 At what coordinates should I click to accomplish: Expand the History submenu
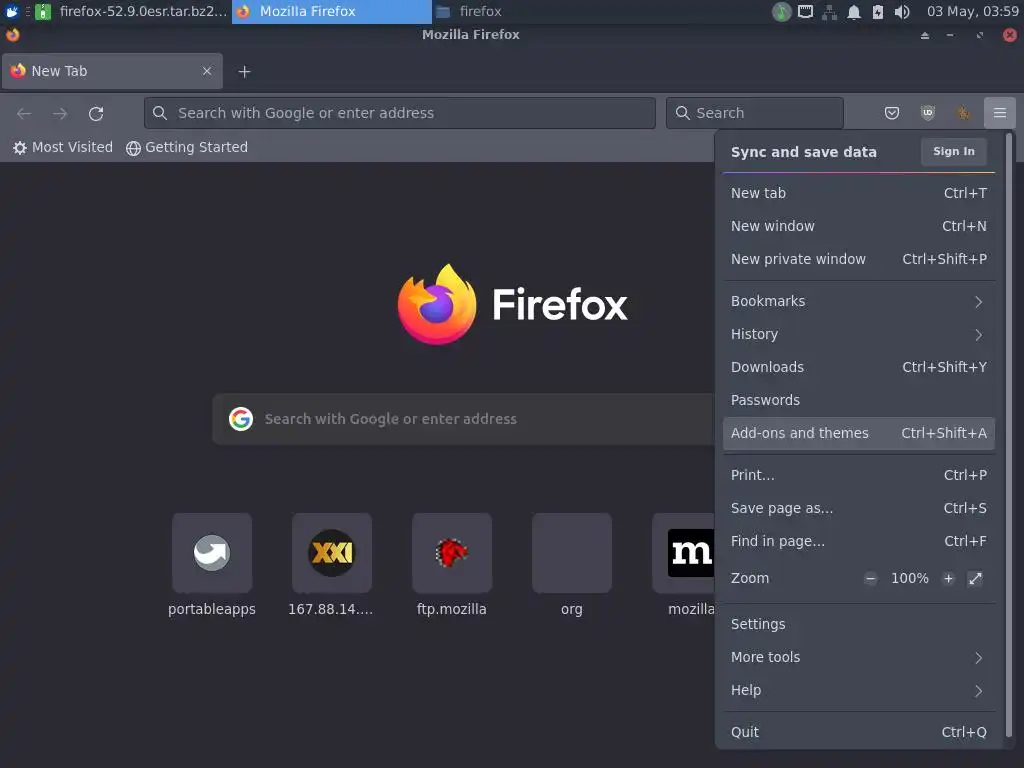pyautogui.click(x=859, y=334)
